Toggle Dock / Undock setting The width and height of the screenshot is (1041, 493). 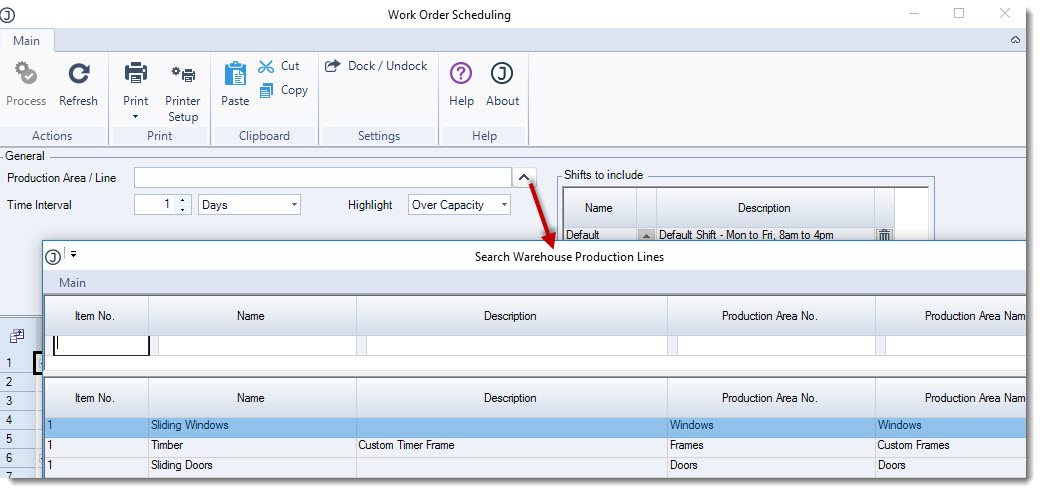[376, 66]
